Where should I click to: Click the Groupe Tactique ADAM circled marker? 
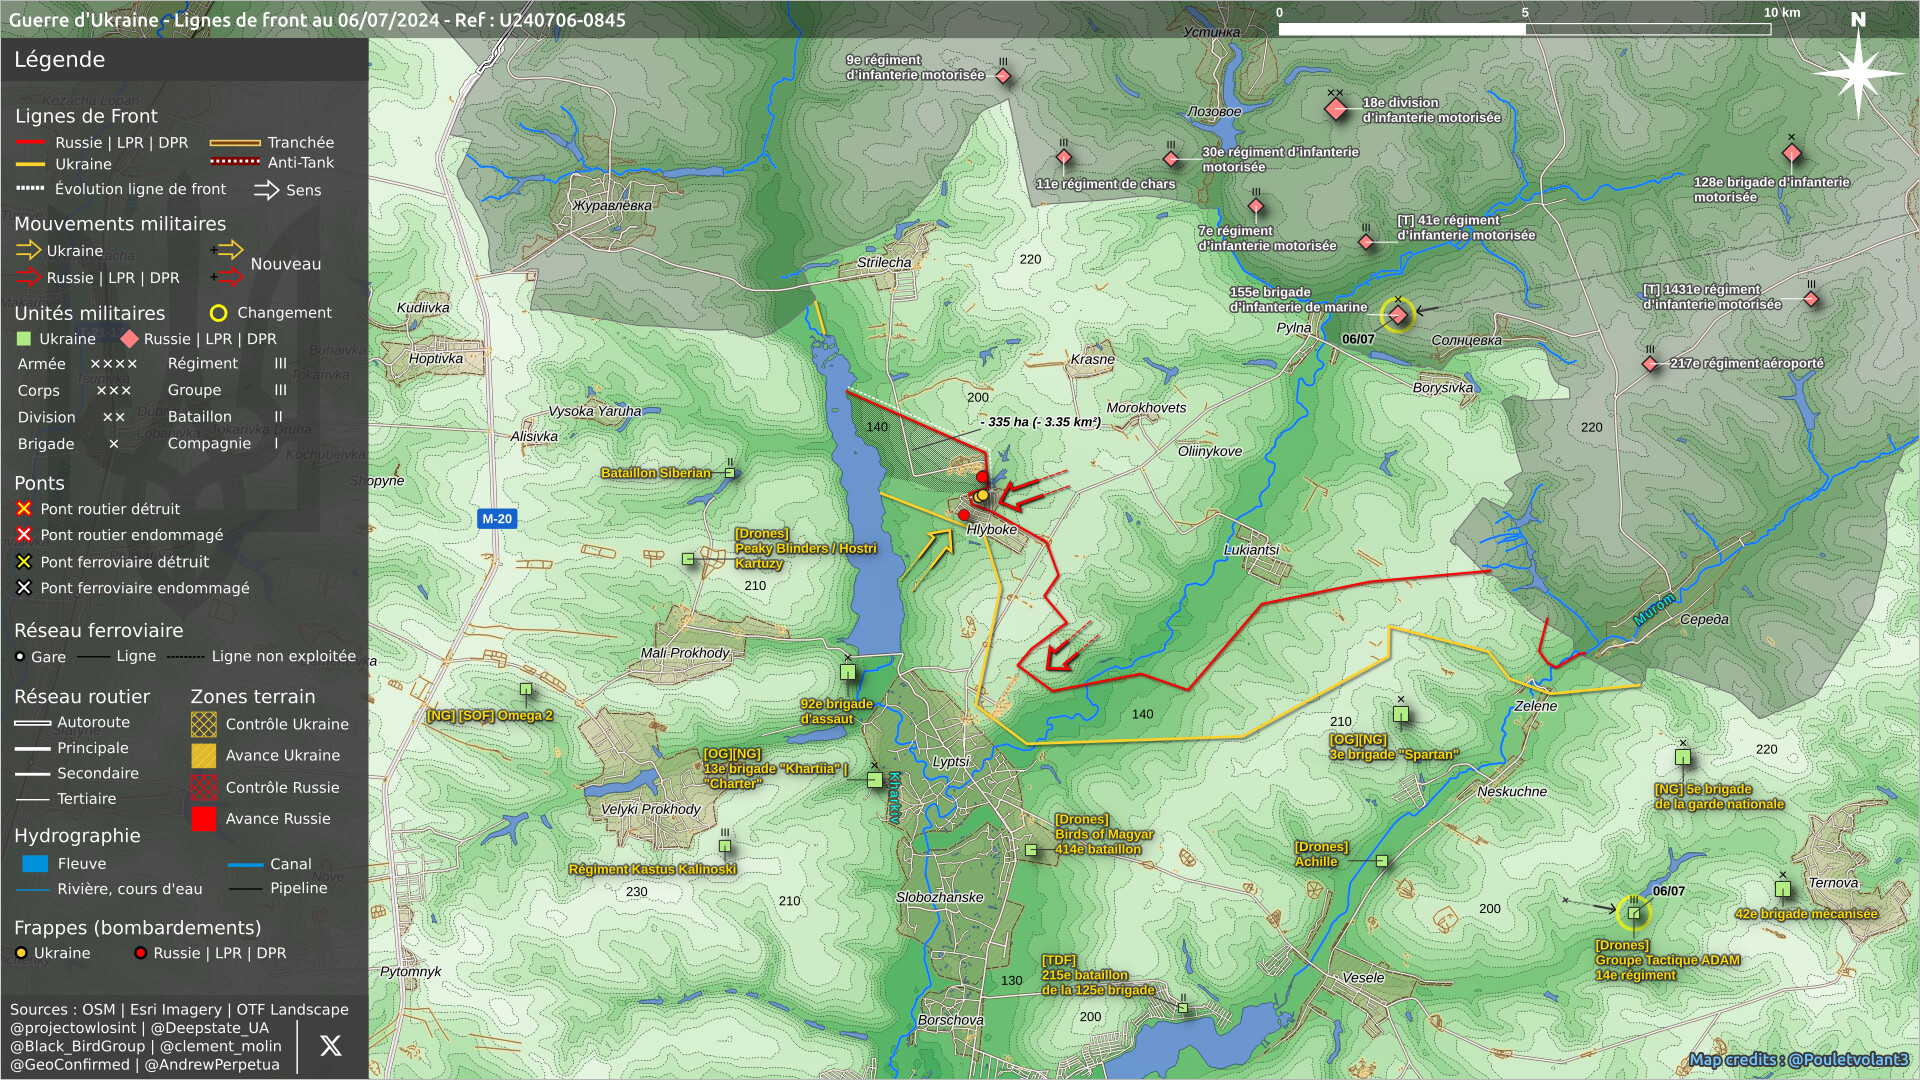pos(1633,912)
